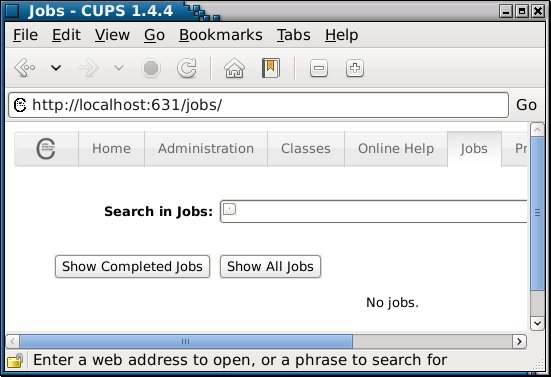Reload the page with the refresh icon
The height and width of the screenshot is (377, 551).
[187, 68]
